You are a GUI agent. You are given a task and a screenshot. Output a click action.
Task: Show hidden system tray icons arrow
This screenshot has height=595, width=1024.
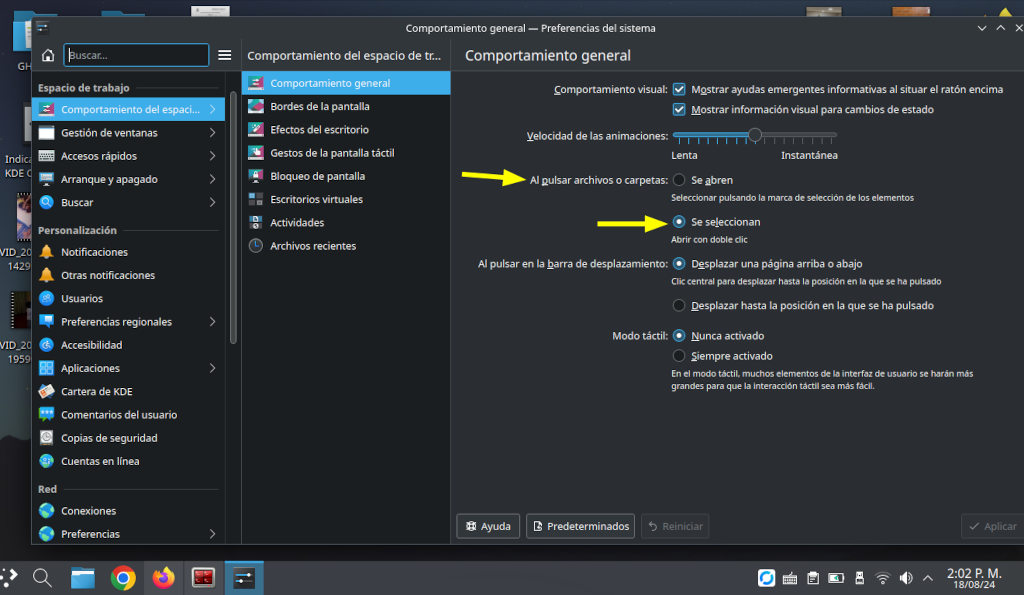pos(928,578)
